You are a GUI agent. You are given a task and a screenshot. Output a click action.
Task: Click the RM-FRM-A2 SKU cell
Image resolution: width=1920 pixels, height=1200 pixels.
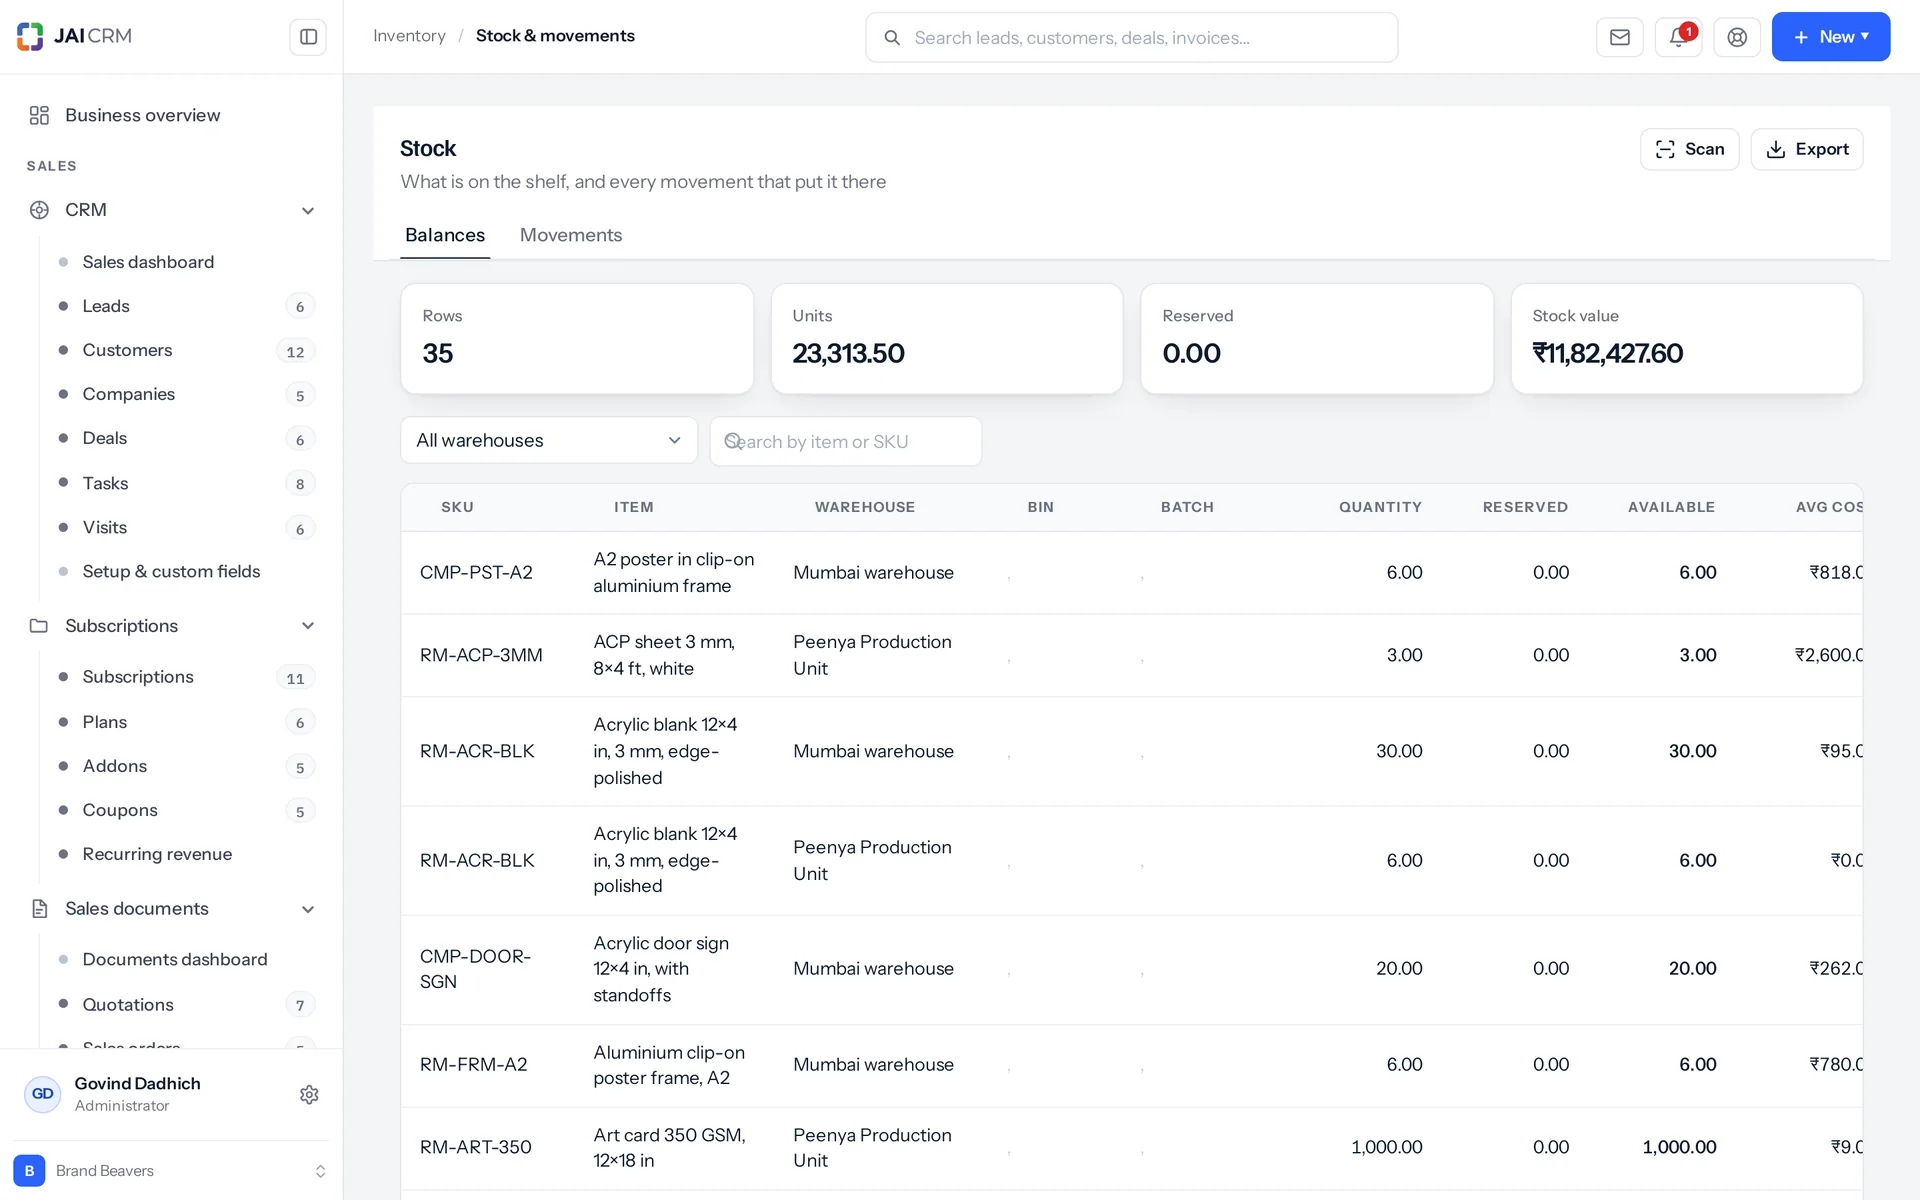(x=473, y=1064)
